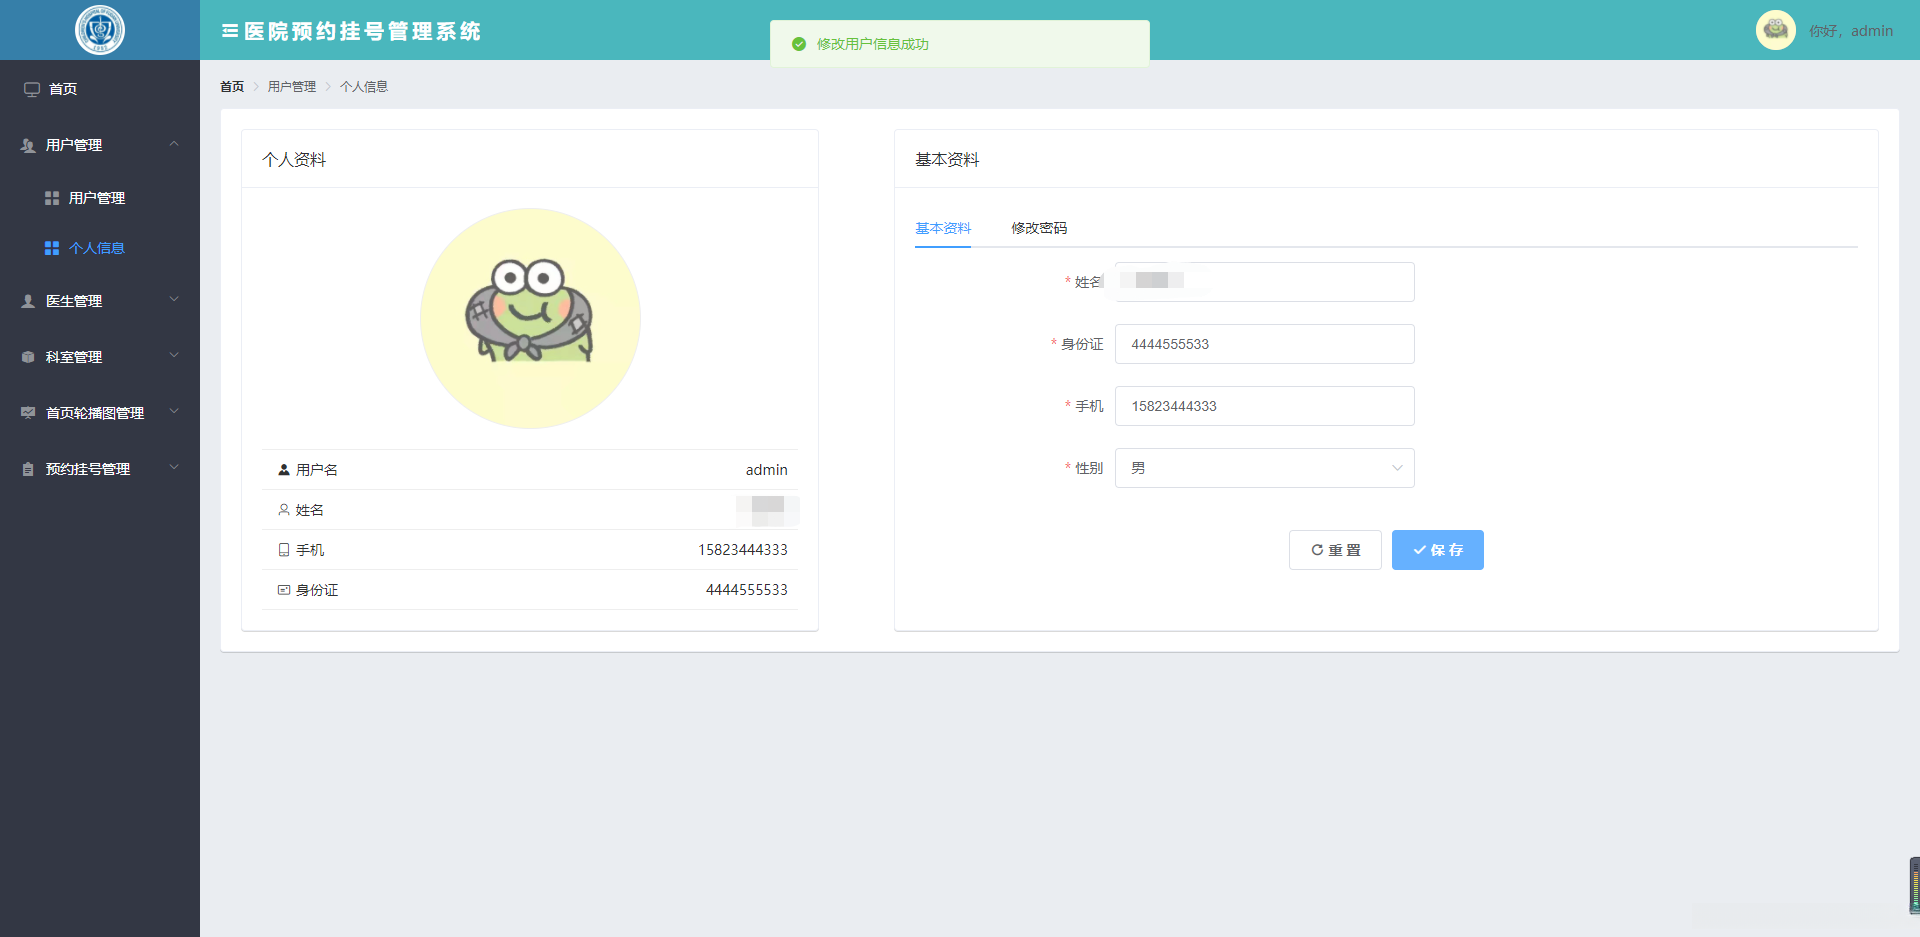Click the grid icon beside 用户管理 submenu item
This screenshot has width=1920, height=937.
(x=52, y=198)
